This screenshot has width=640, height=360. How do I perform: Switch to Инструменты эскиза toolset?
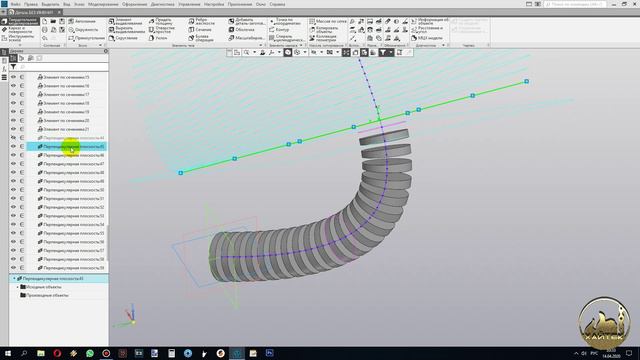pos(20,38)
